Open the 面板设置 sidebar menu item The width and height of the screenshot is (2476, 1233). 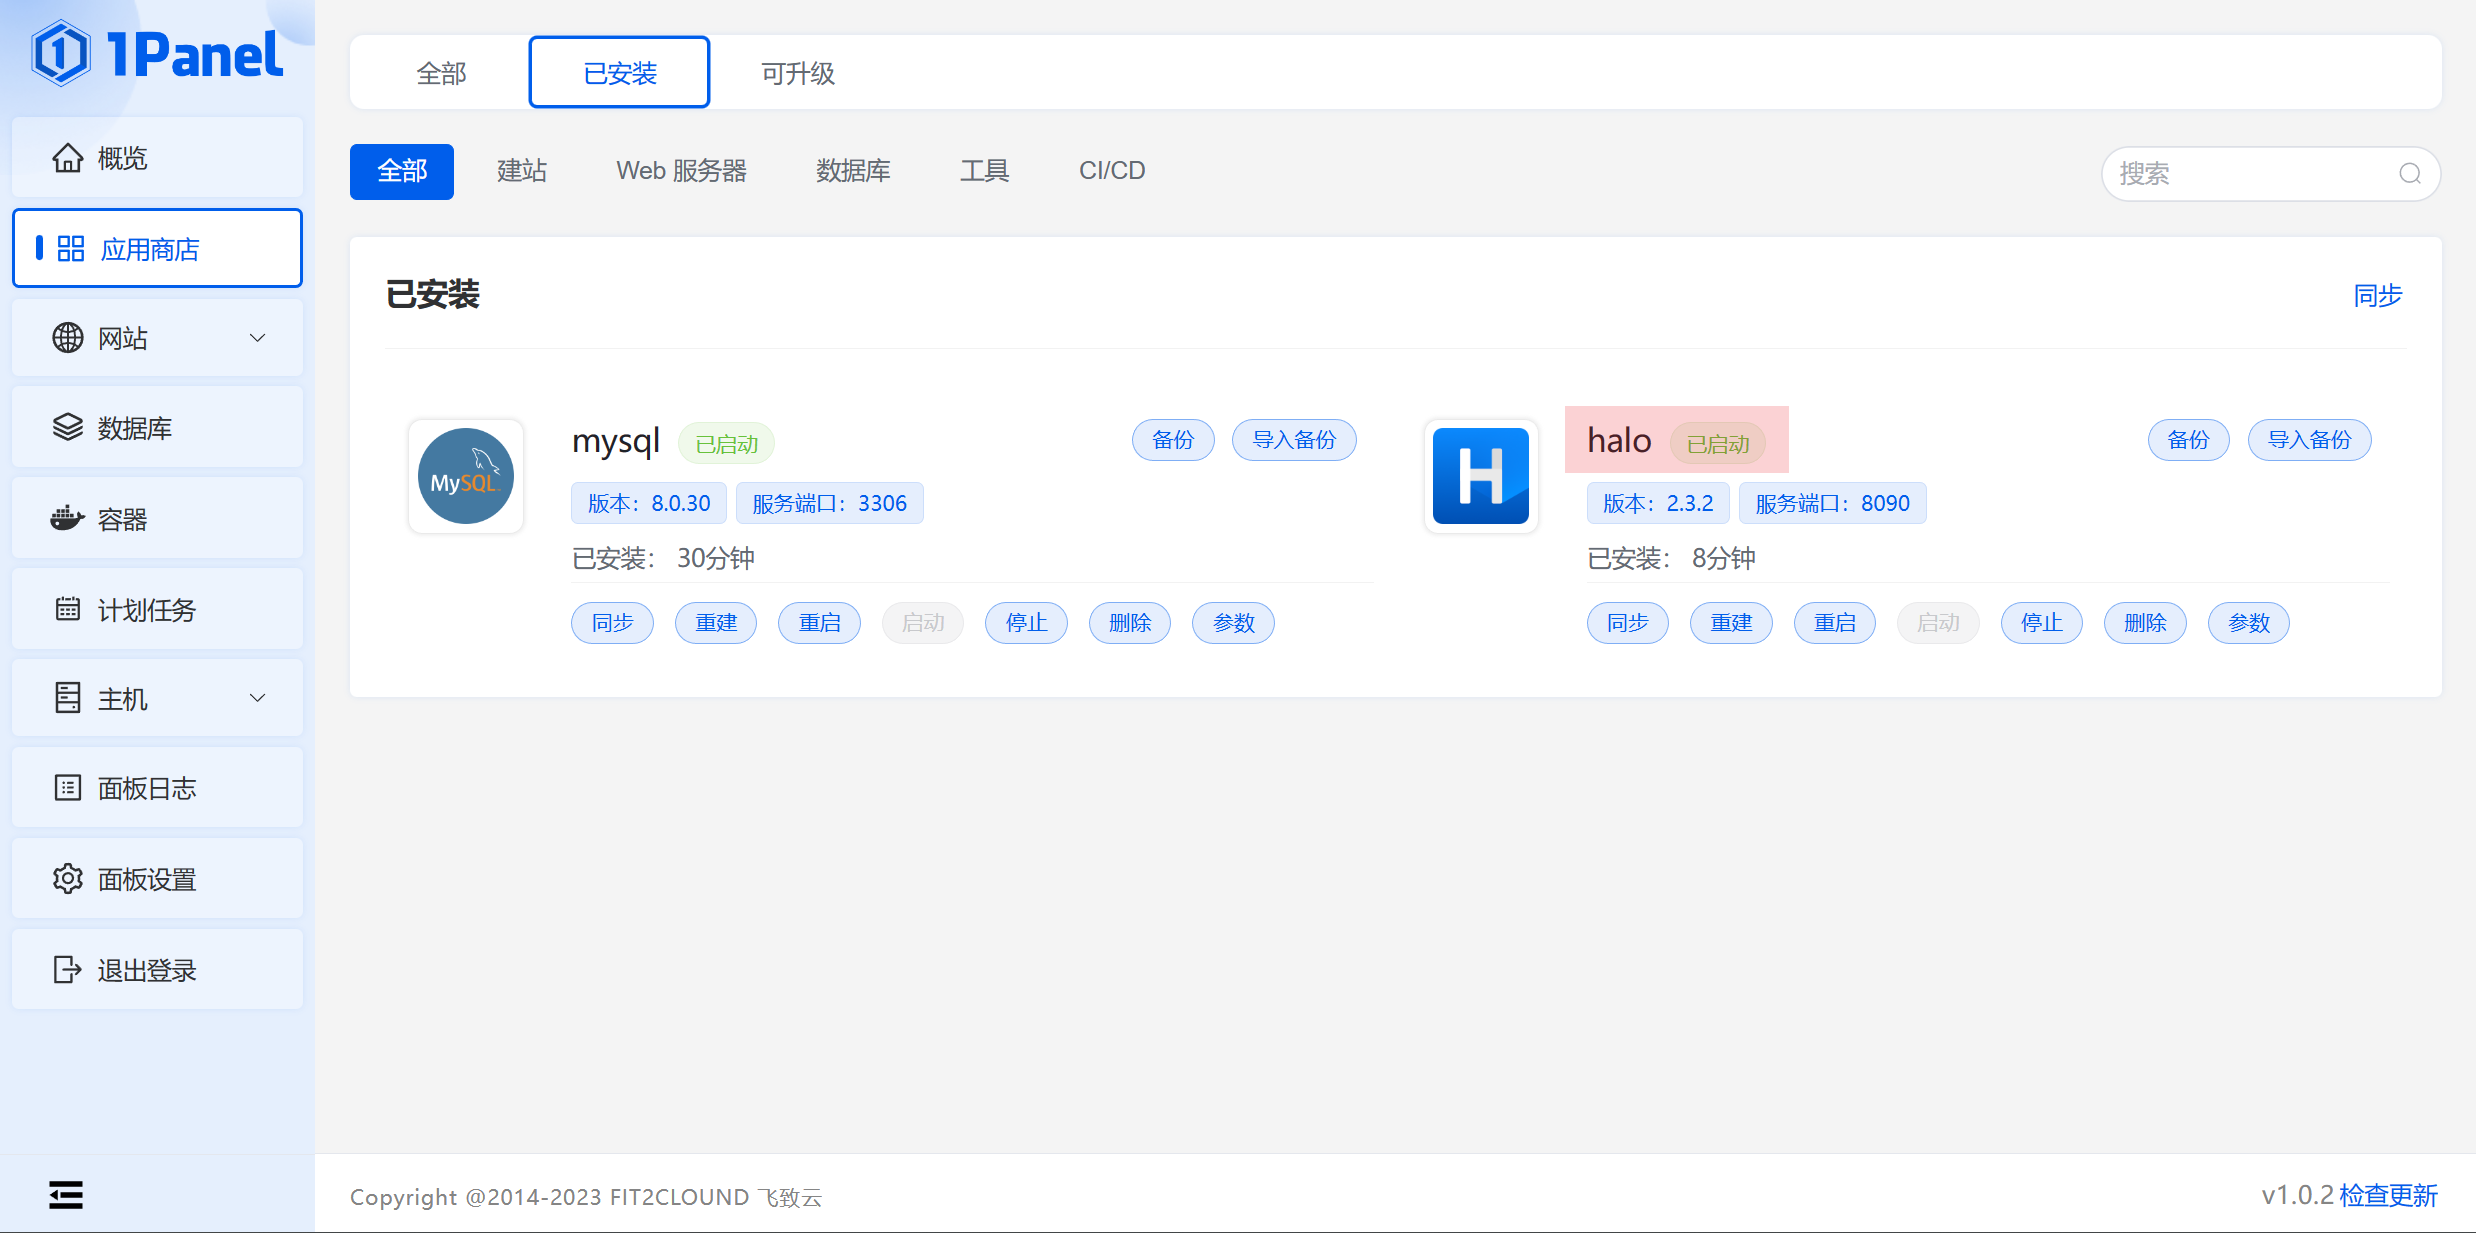(157, 879)
